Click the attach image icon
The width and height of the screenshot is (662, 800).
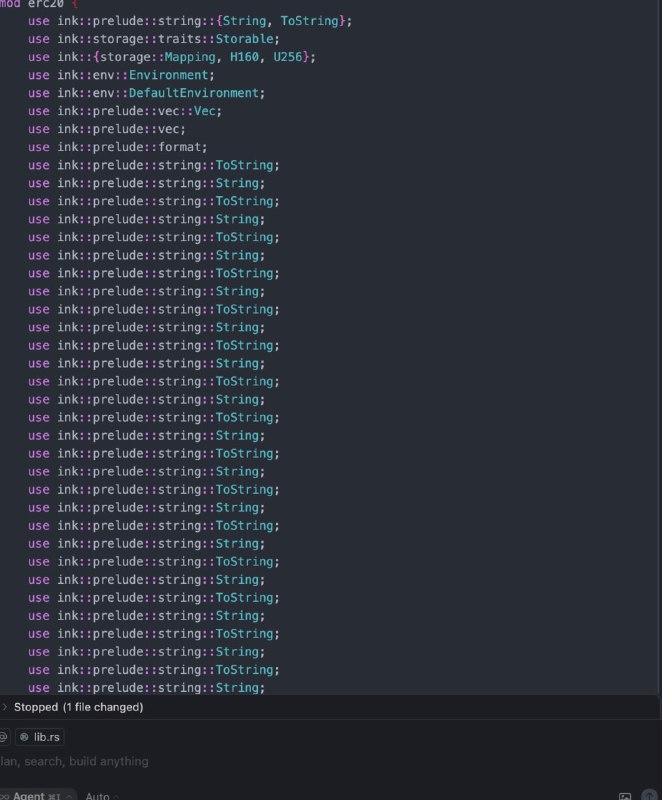coord(625,796)
